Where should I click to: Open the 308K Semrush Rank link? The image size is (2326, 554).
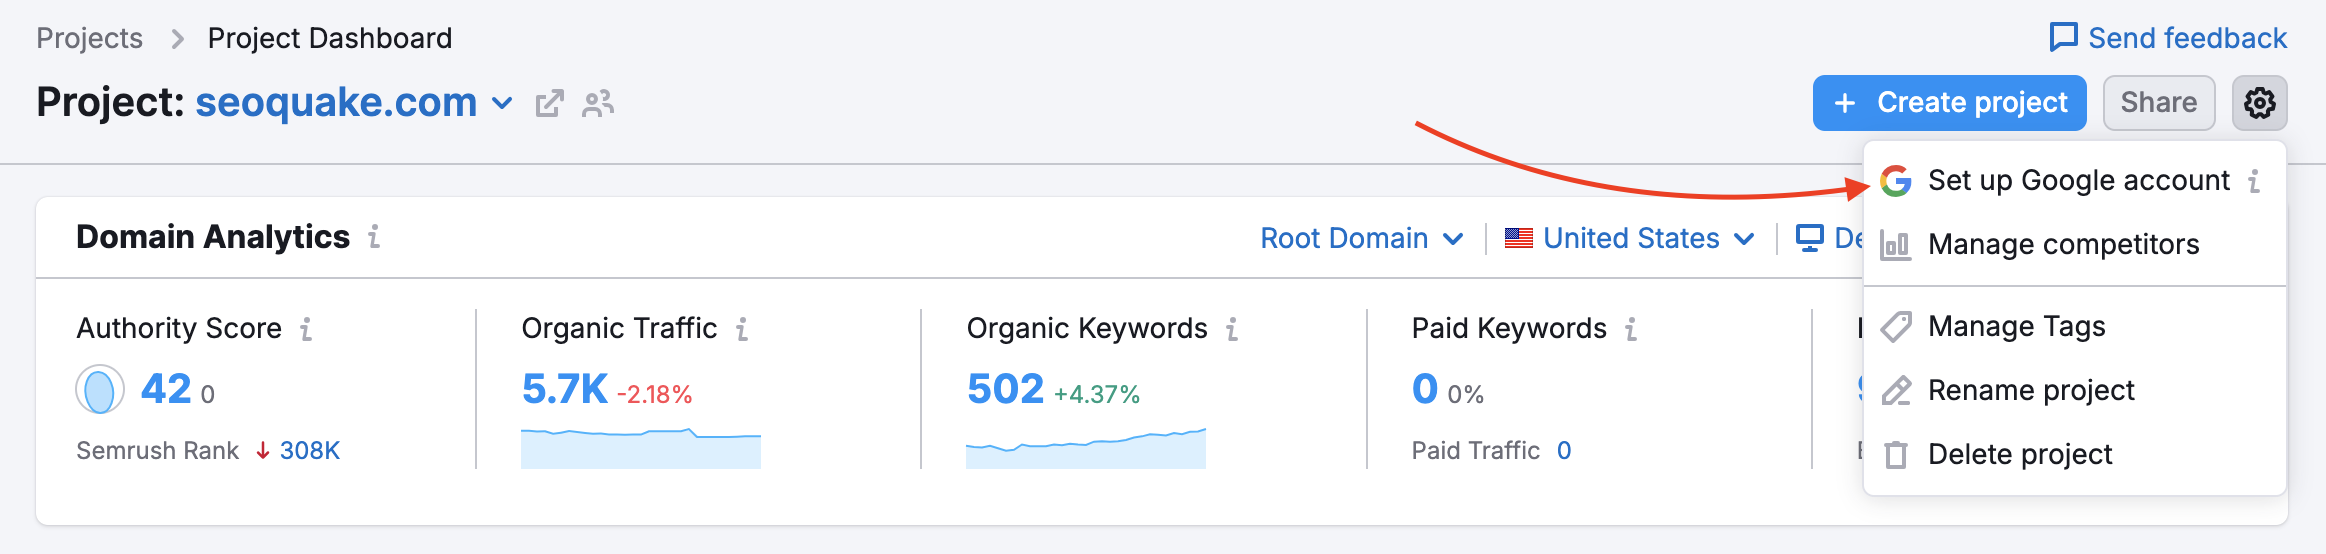(310, 451)
